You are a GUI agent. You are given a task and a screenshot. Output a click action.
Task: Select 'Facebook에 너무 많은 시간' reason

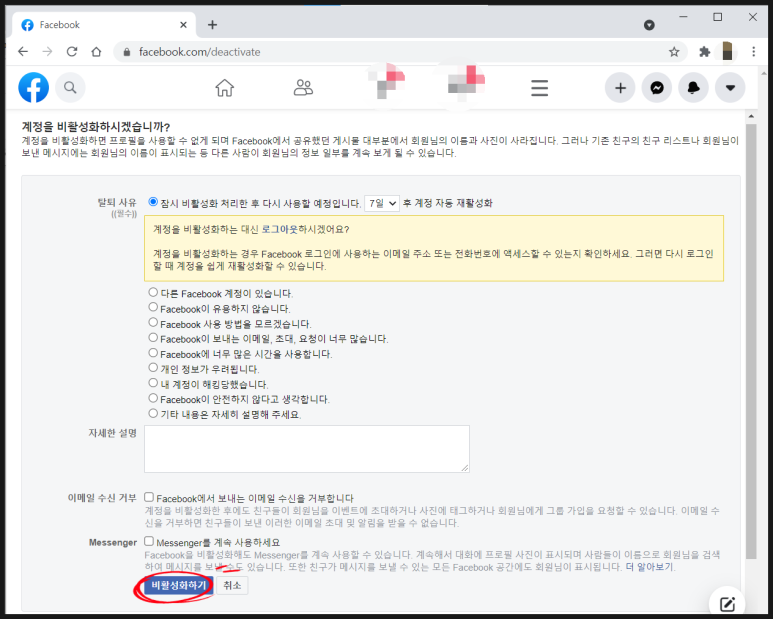pyautogui.click(x=153, y=353)
